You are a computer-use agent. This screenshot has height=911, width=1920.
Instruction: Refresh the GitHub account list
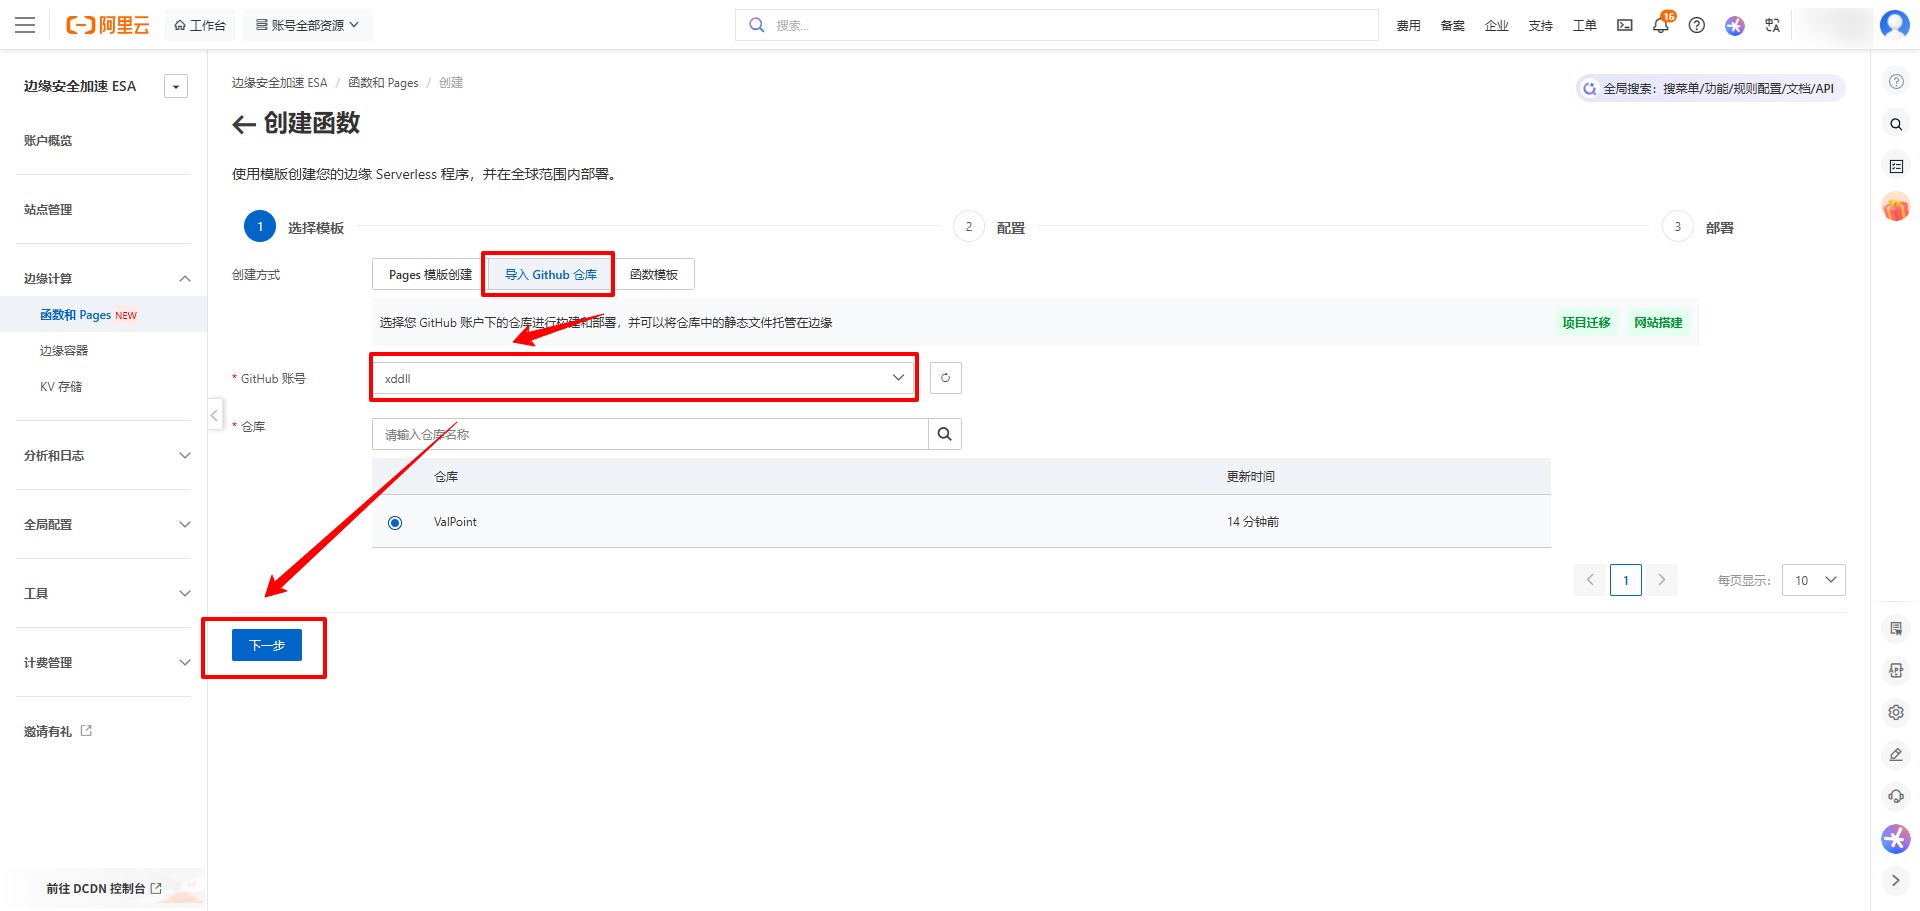pyautogui.click(x=945, y=378)
